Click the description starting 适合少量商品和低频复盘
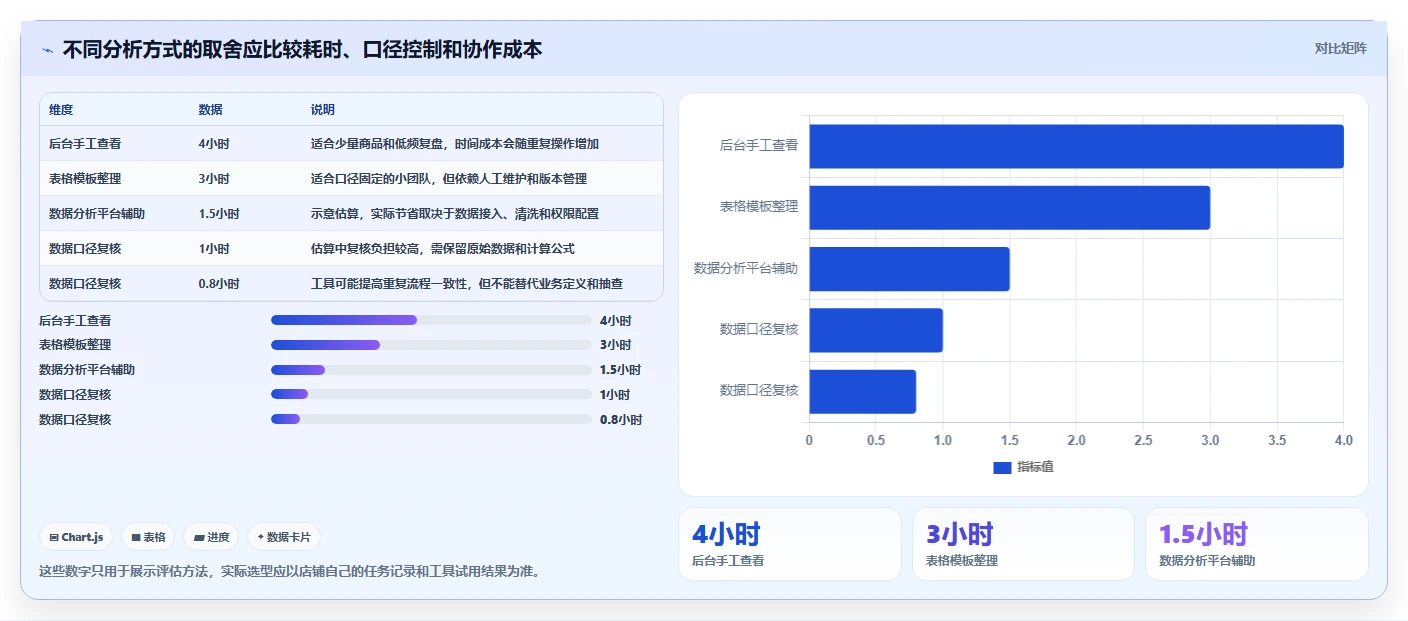1408x621 pixels. pos(455,144)
